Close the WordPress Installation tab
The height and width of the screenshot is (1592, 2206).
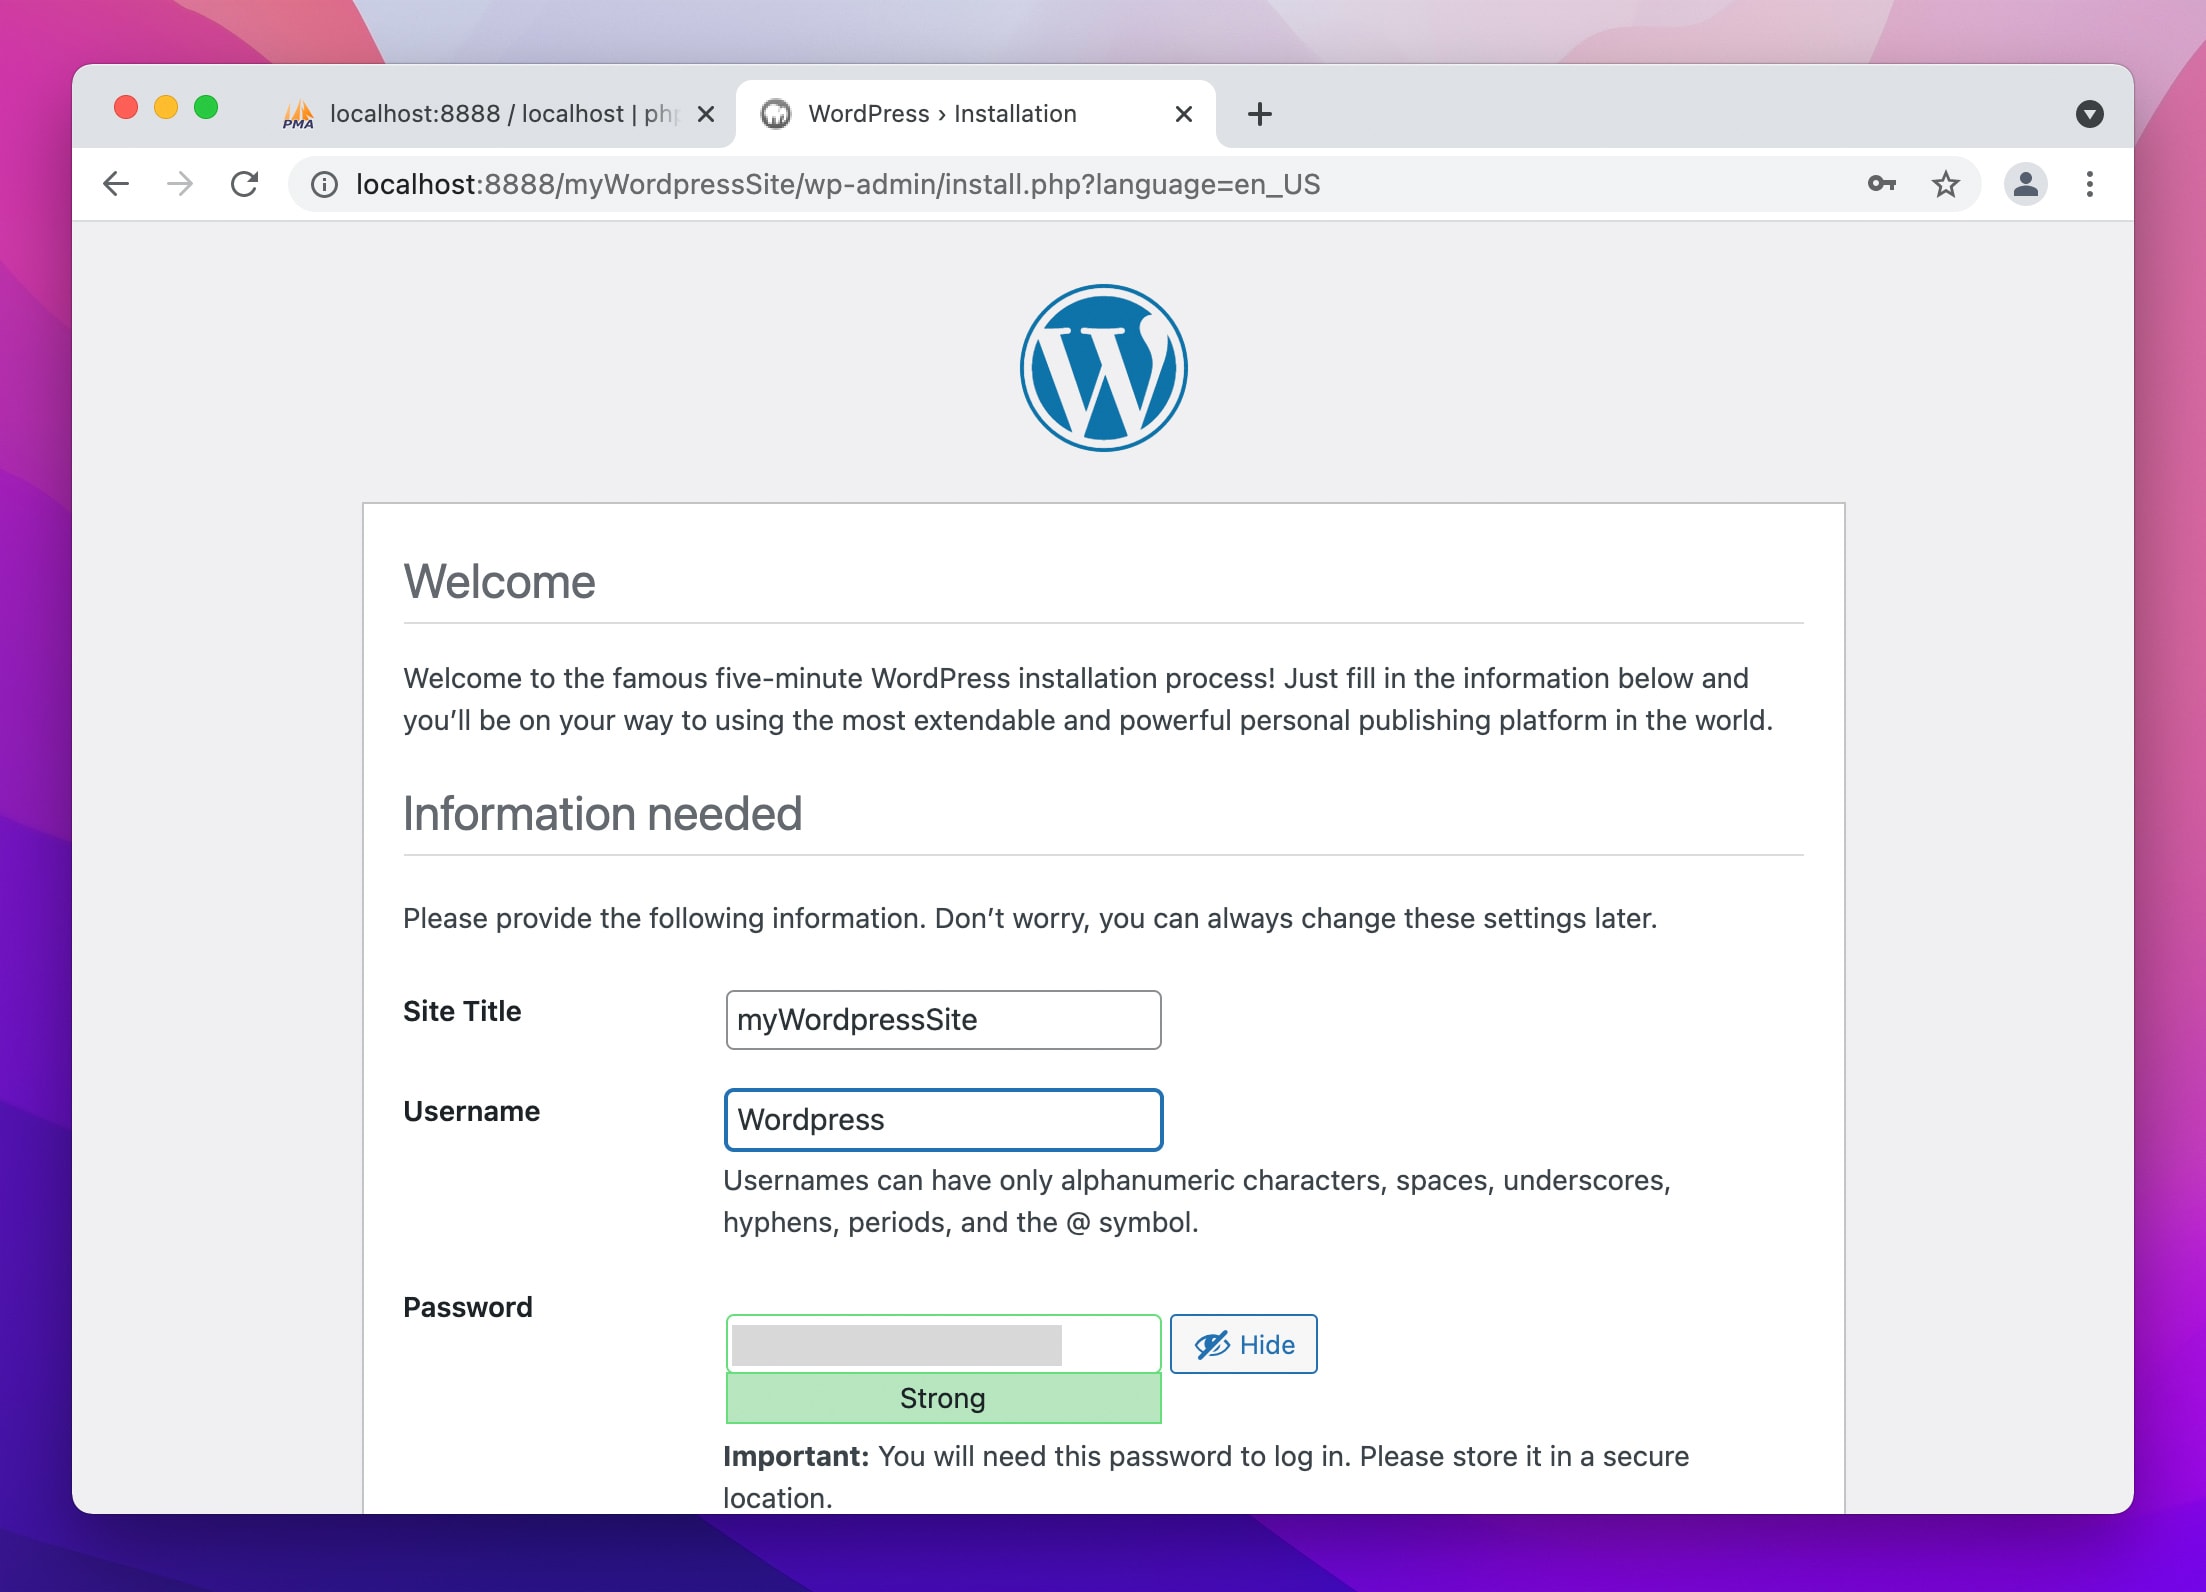(1183, 113)
